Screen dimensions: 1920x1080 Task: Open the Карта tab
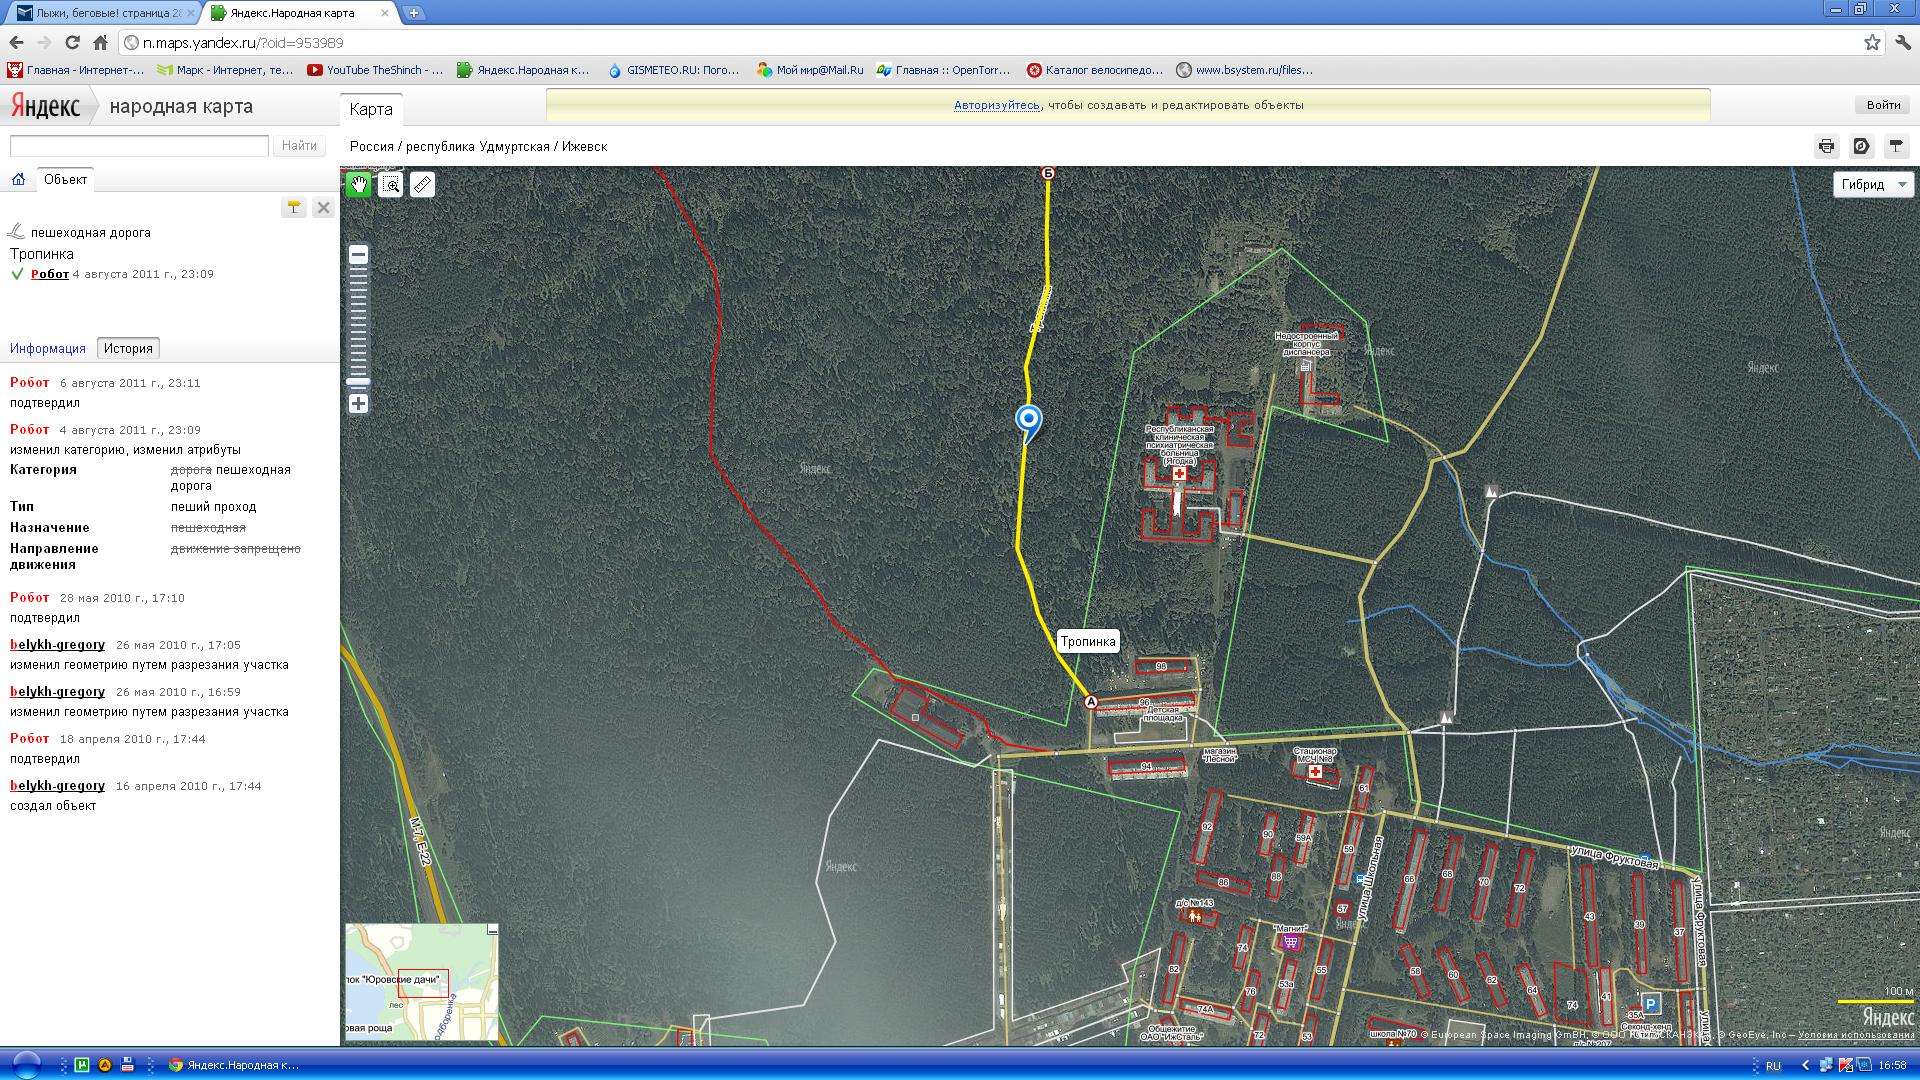click(x=371, y=110)
